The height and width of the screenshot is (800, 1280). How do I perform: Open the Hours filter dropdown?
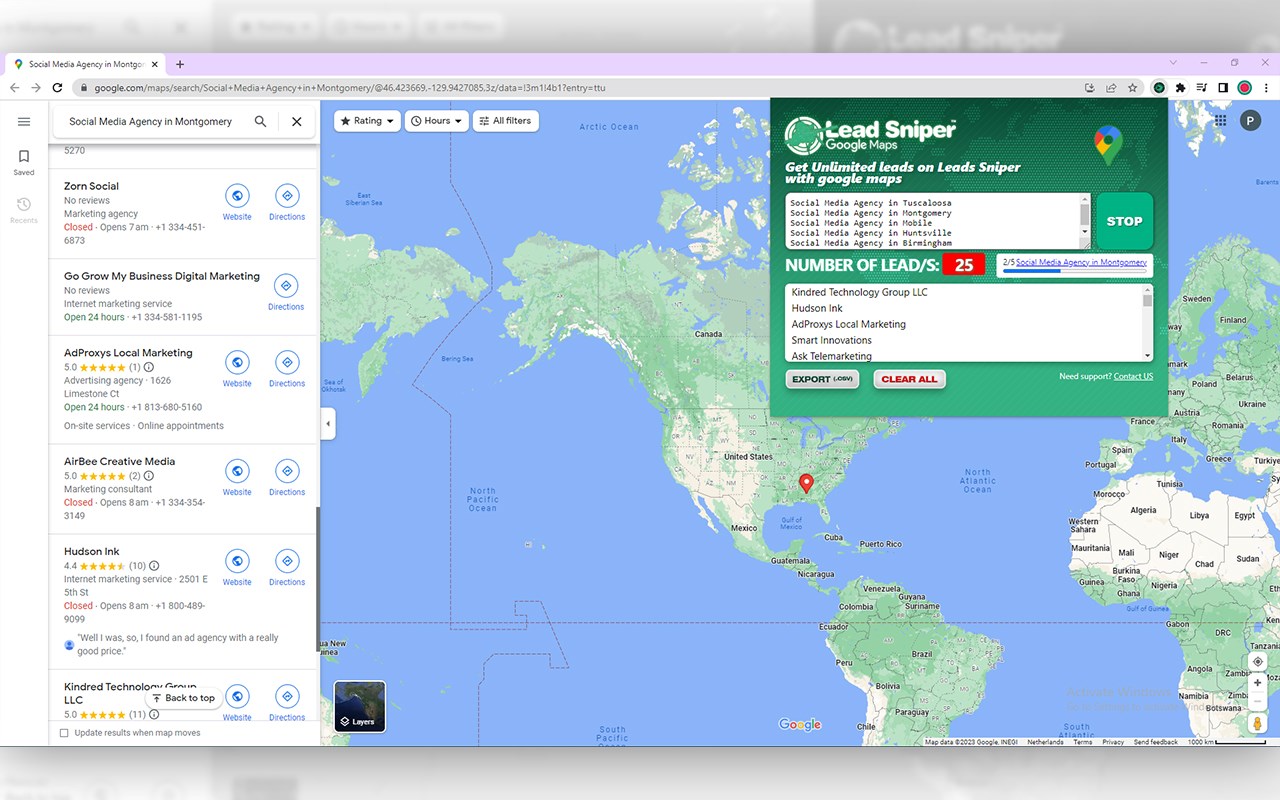point(437,121)
